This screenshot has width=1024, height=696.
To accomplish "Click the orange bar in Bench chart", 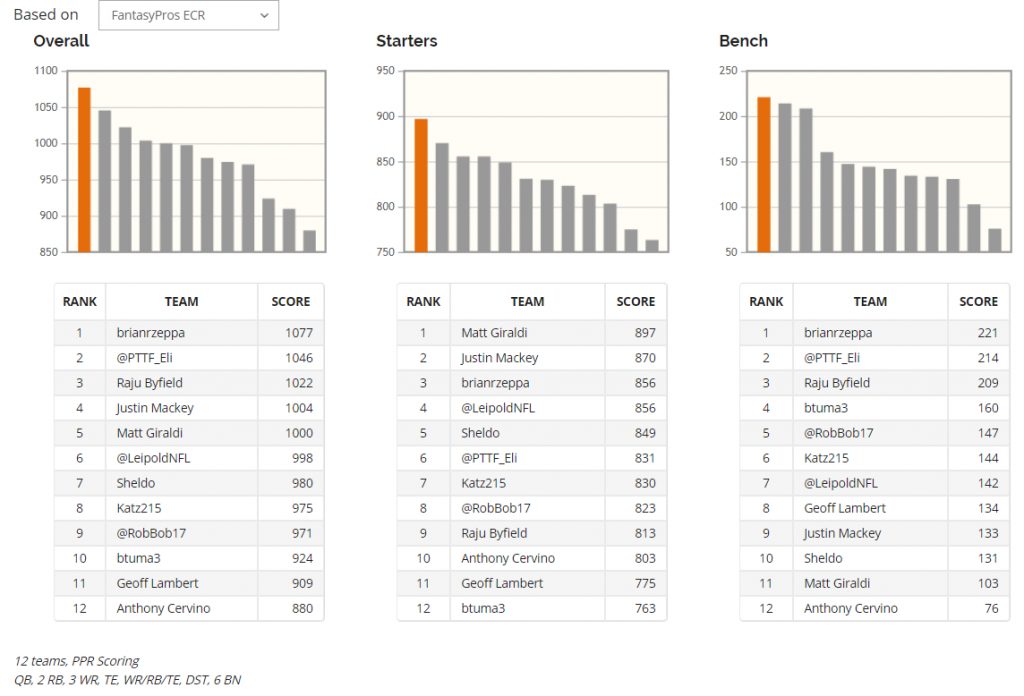I will [764, 174].
